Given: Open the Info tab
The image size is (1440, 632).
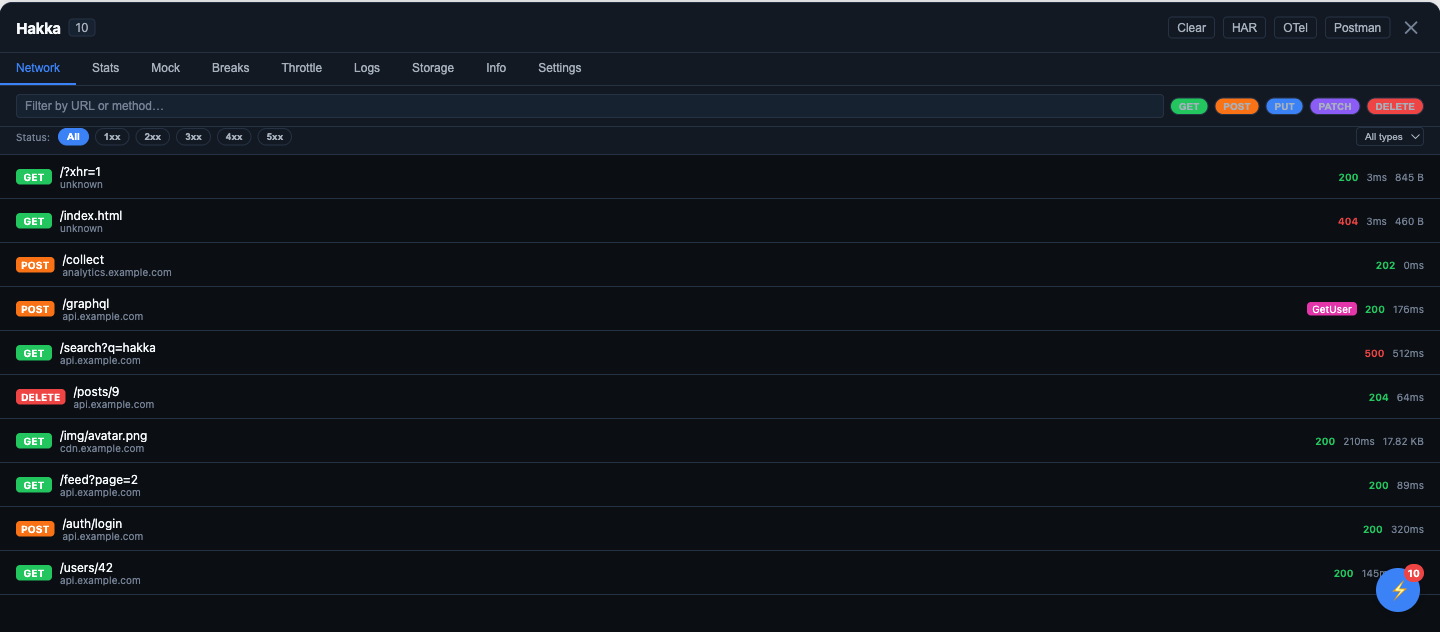Looking at the screenshot, I should tap(496, 68).
